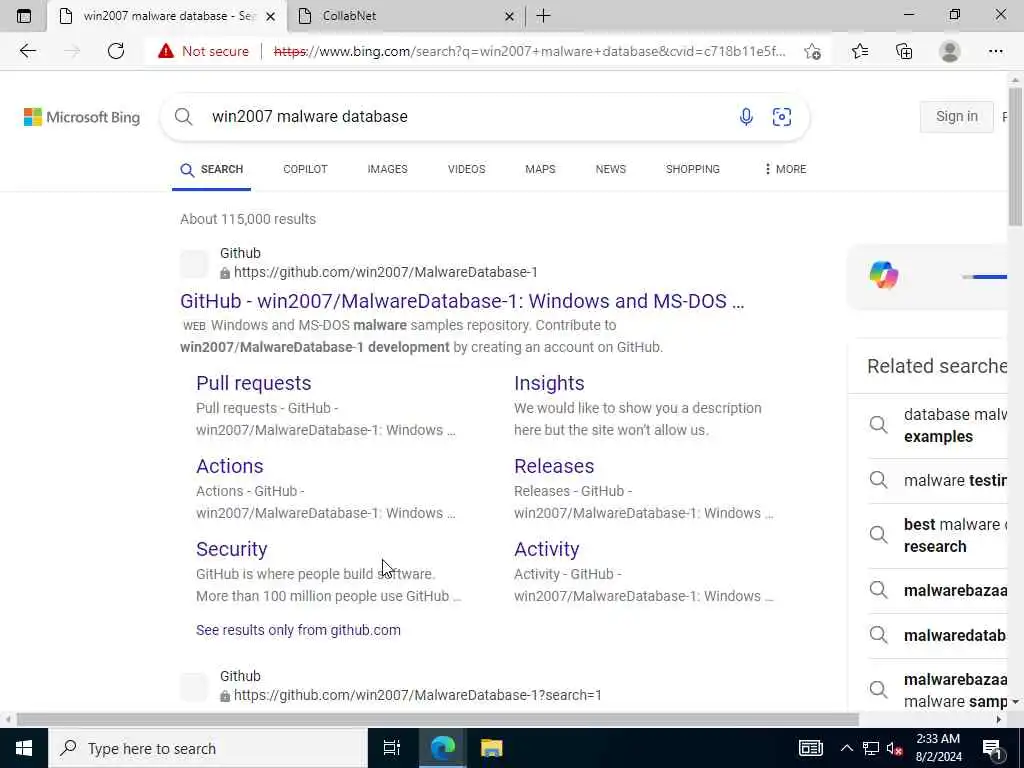Close the win2007 malware database tab
Viewport: 1024px width, 768px height.
[270, 16]
